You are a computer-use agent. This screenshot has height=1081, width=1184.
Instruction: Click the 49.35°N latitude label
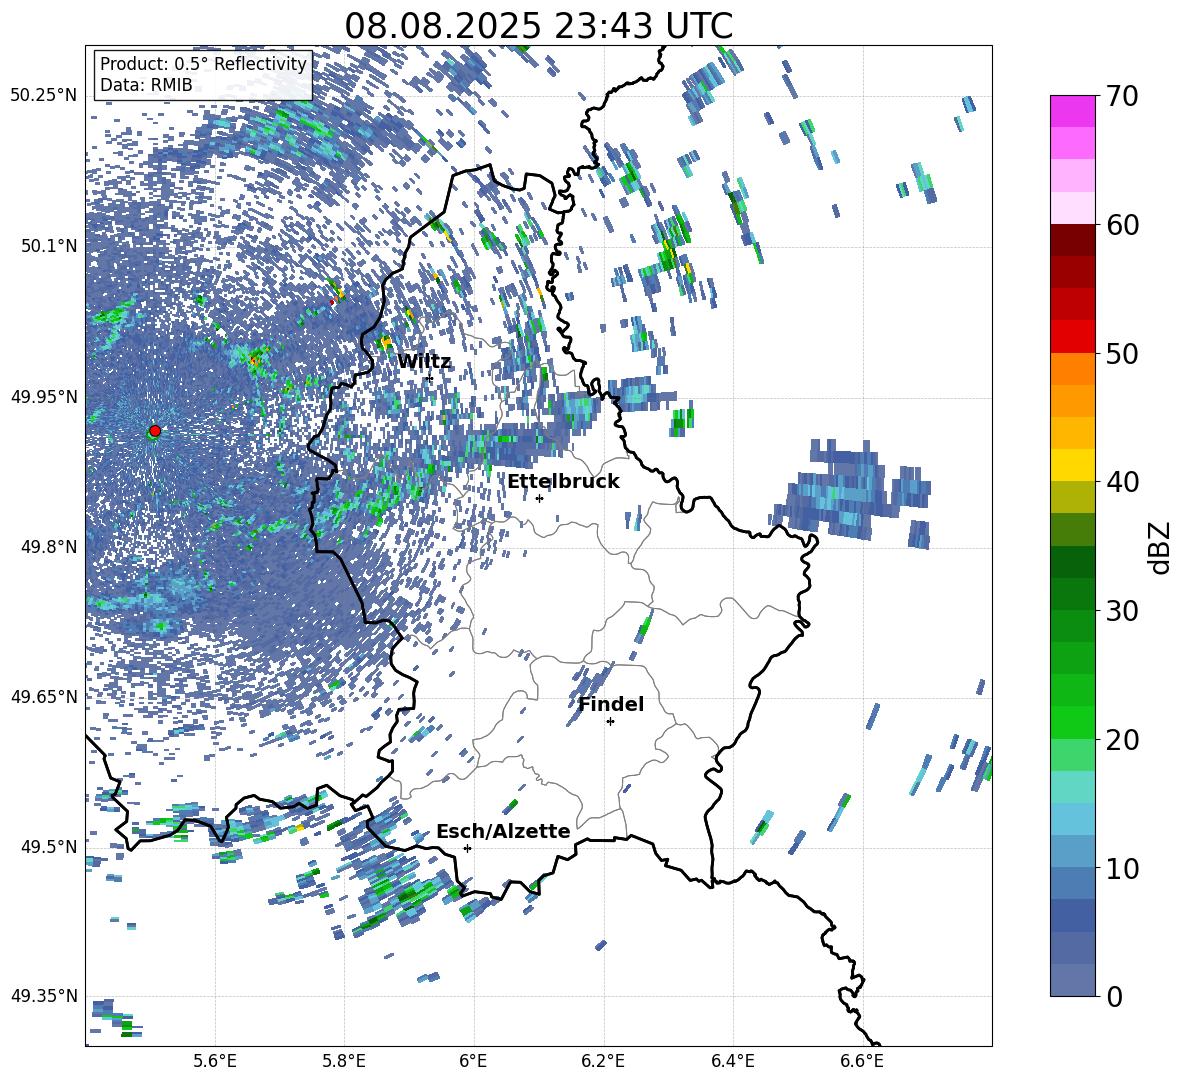tap(44, 996)
